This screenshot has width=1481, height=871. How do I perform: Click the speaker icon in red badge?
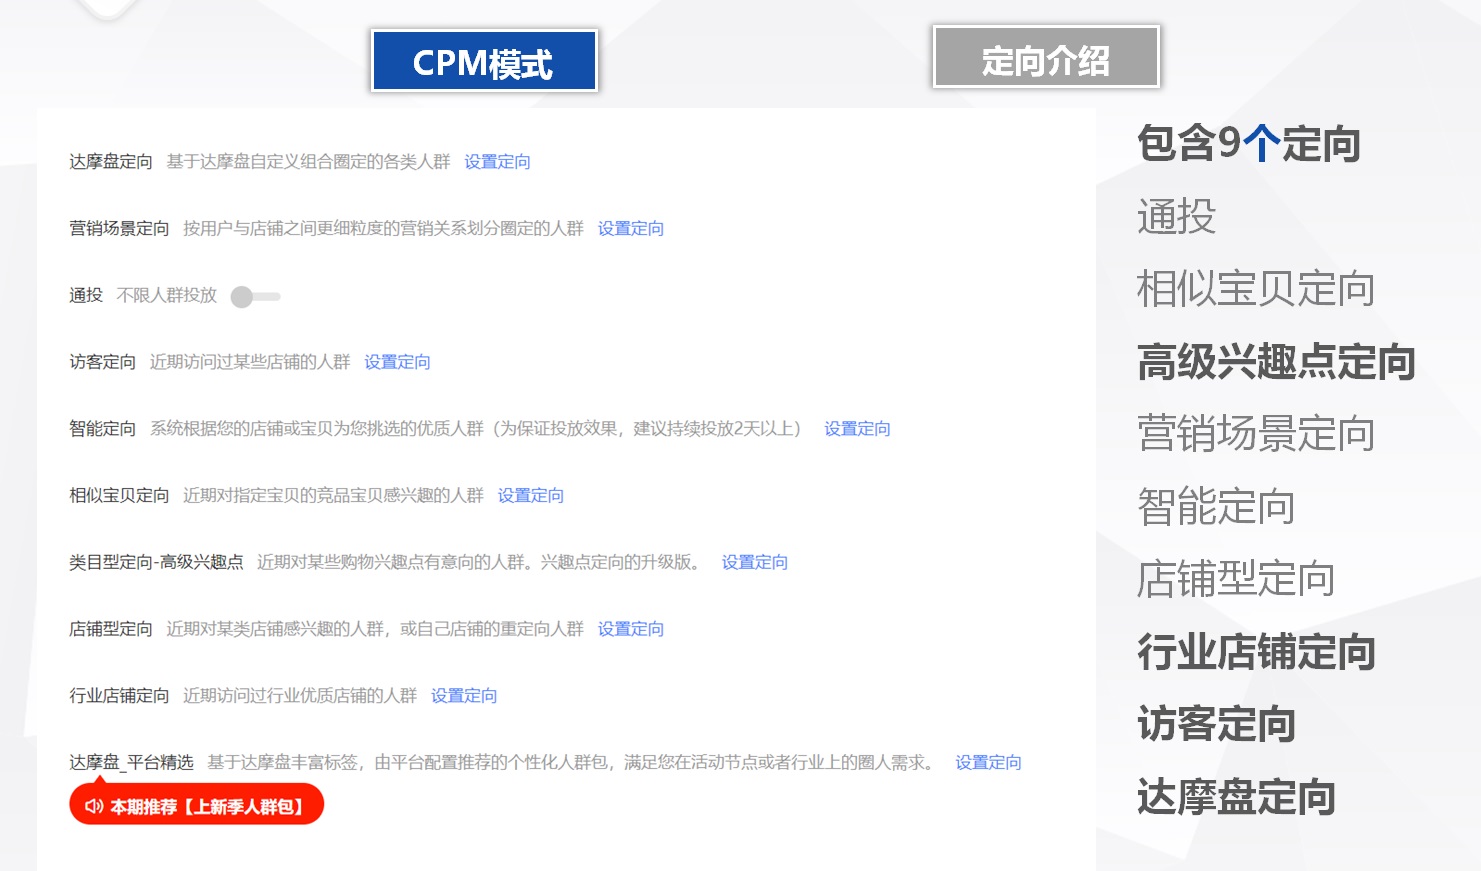94,806
